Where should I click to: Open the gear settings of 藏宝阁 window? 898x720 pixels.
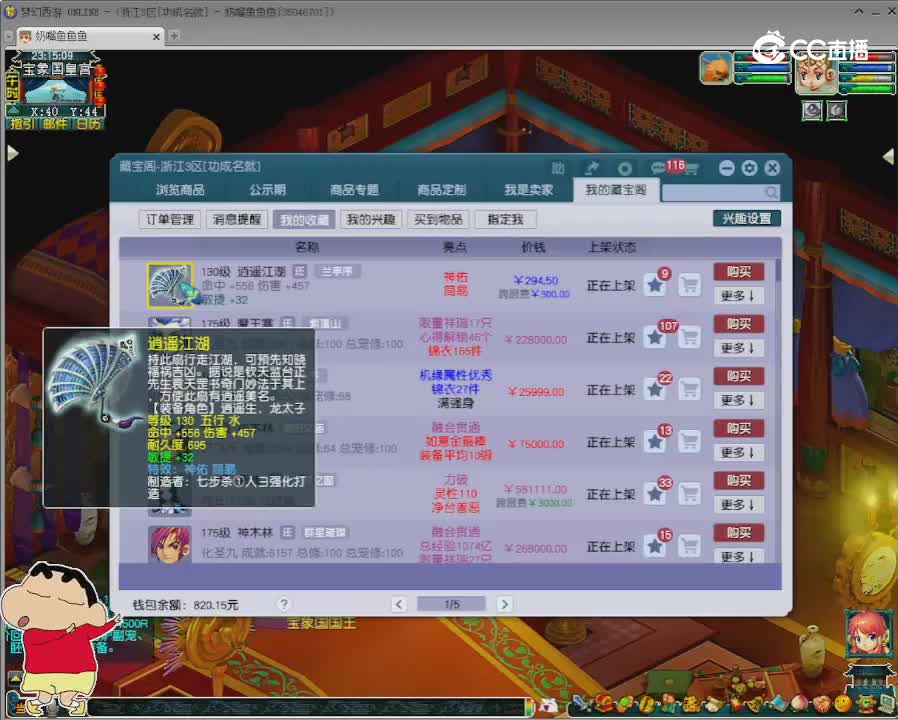749,168
